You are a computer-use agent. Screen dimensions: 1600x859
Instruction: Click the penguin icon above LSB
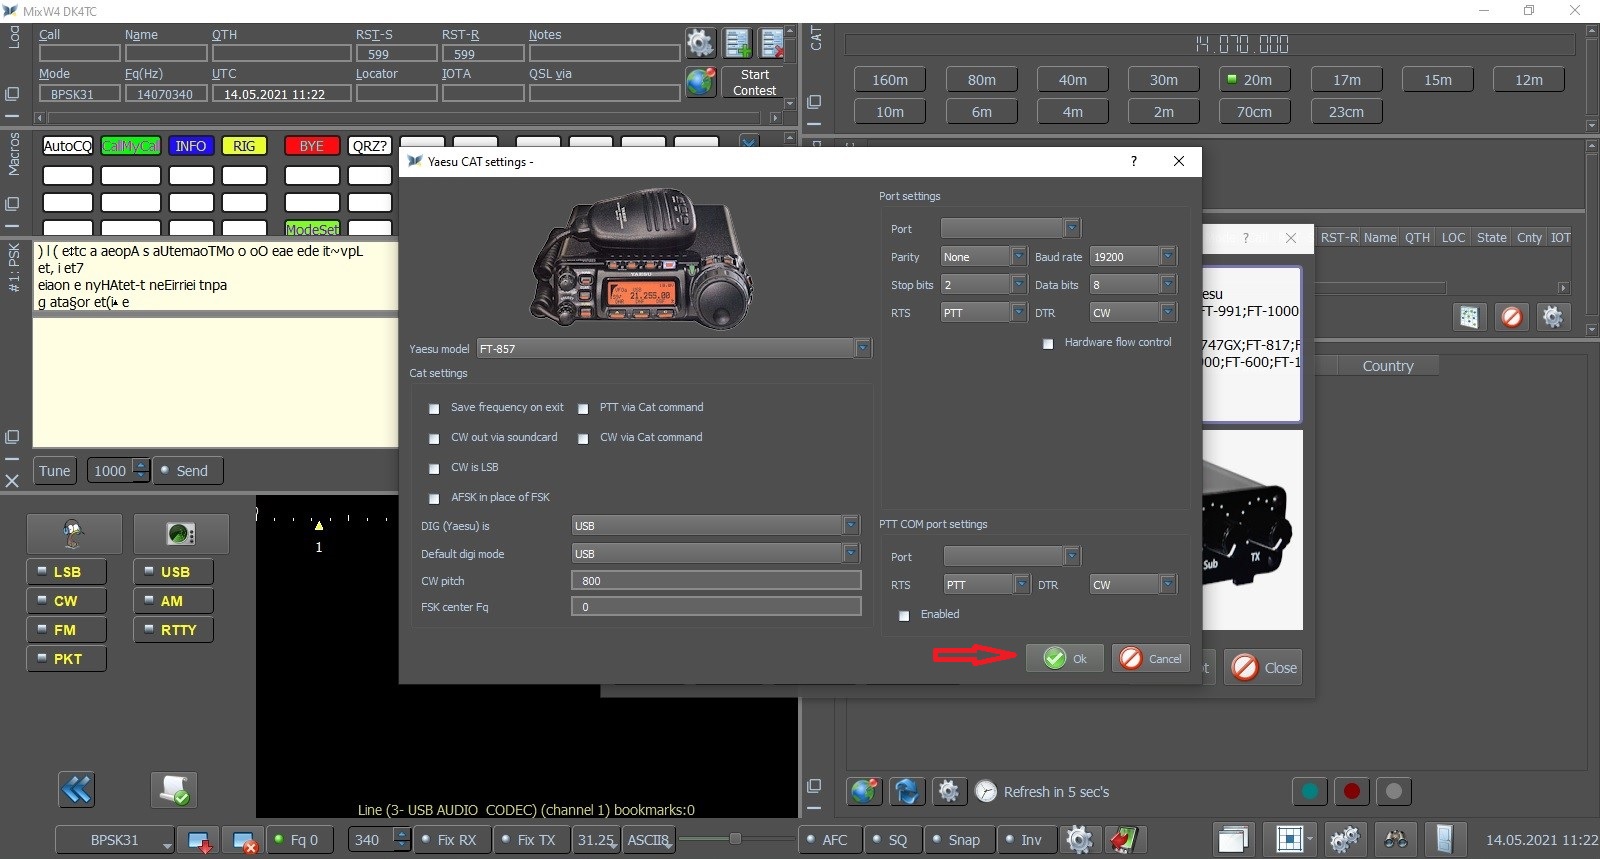click(73, 534)
